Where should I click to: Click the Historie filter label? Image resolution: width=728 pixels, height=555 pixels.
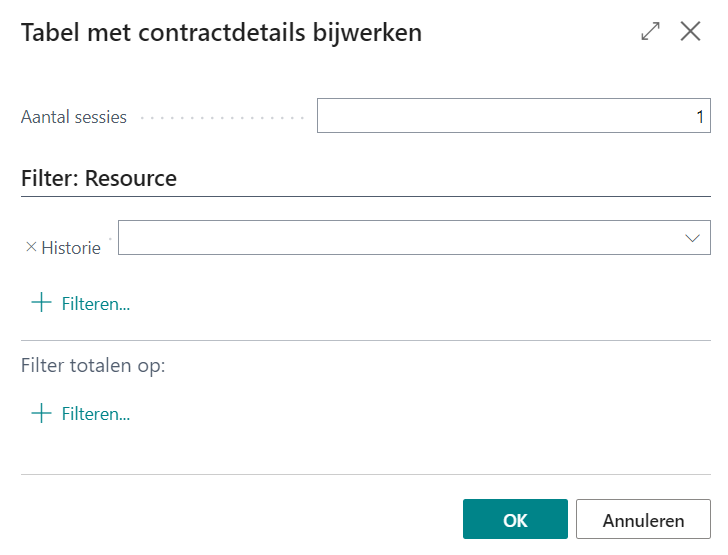(71, 248)
